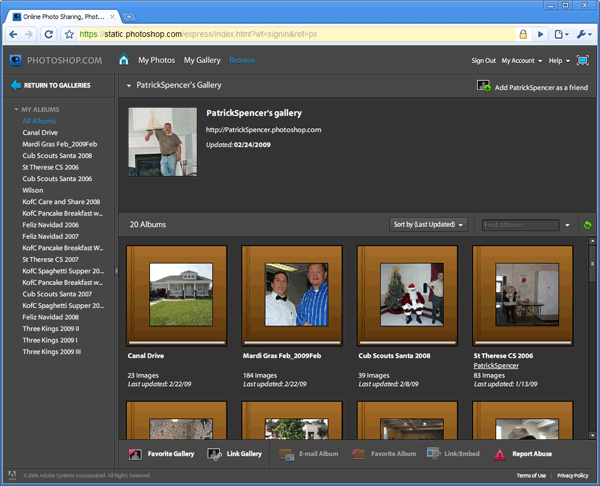
Task: Click the Link Gallery icon
Action: coord(214,454)
